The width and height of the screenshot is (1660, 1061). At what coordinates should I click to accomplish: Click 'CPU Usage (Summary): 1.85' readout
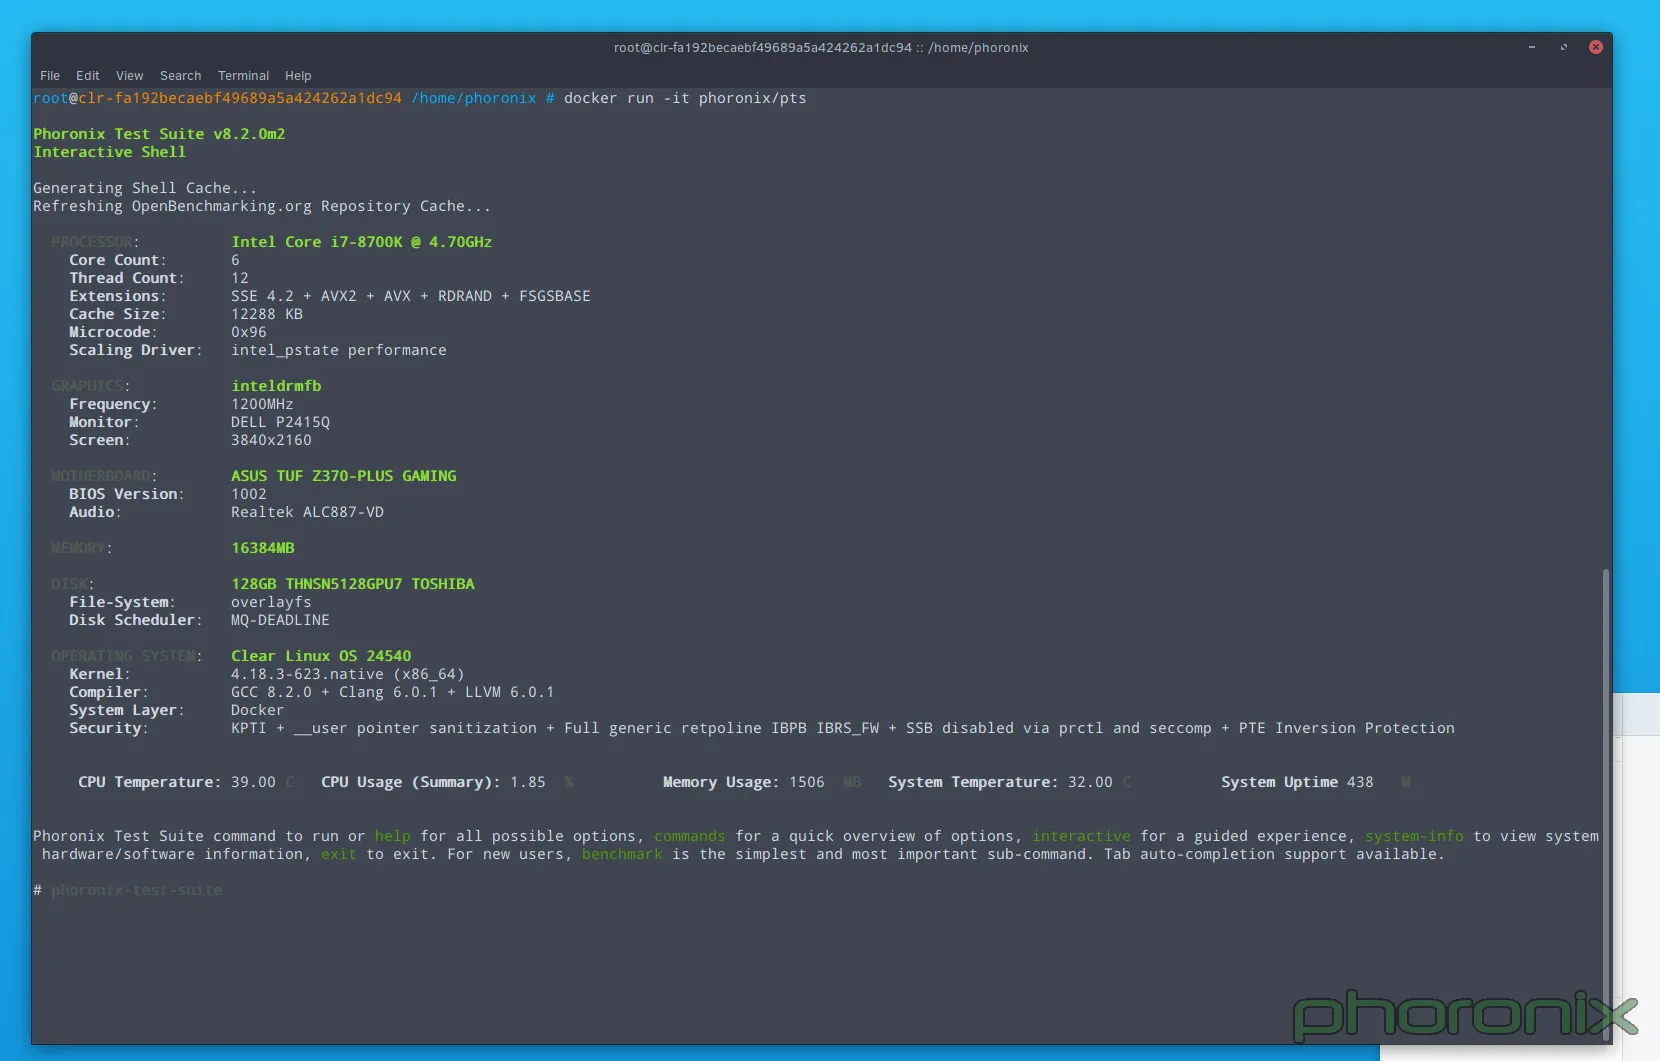click(433, 782)
